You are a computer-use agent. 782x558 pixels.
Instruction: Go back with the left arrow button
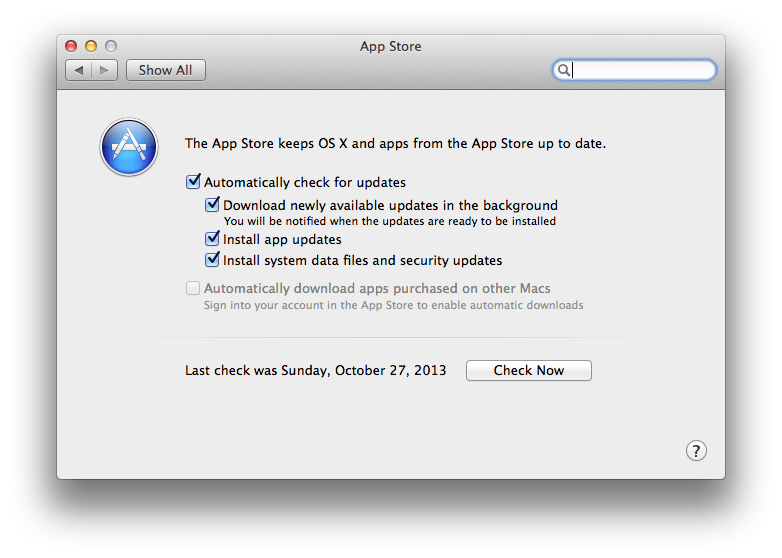click(x=79, y=70)
